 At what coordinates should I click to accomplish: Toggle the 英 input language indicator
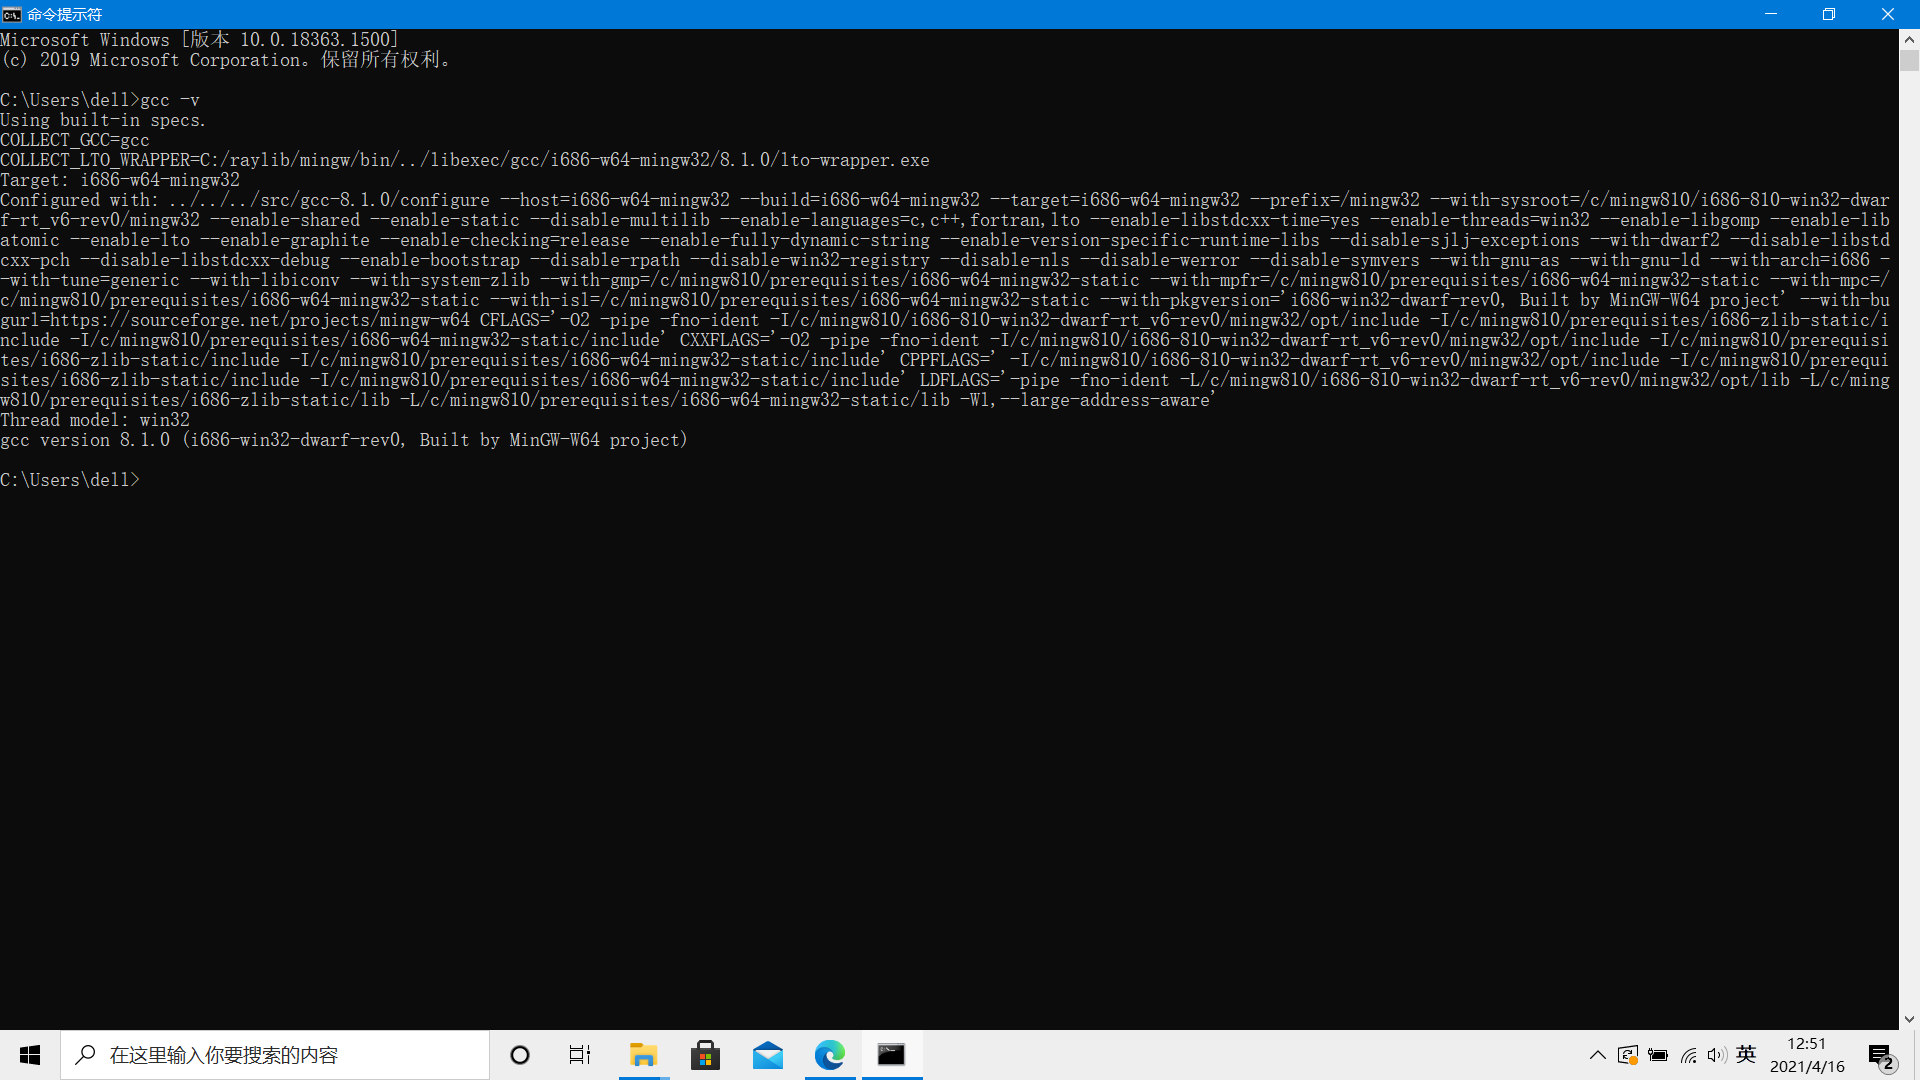(1746, 1054)
